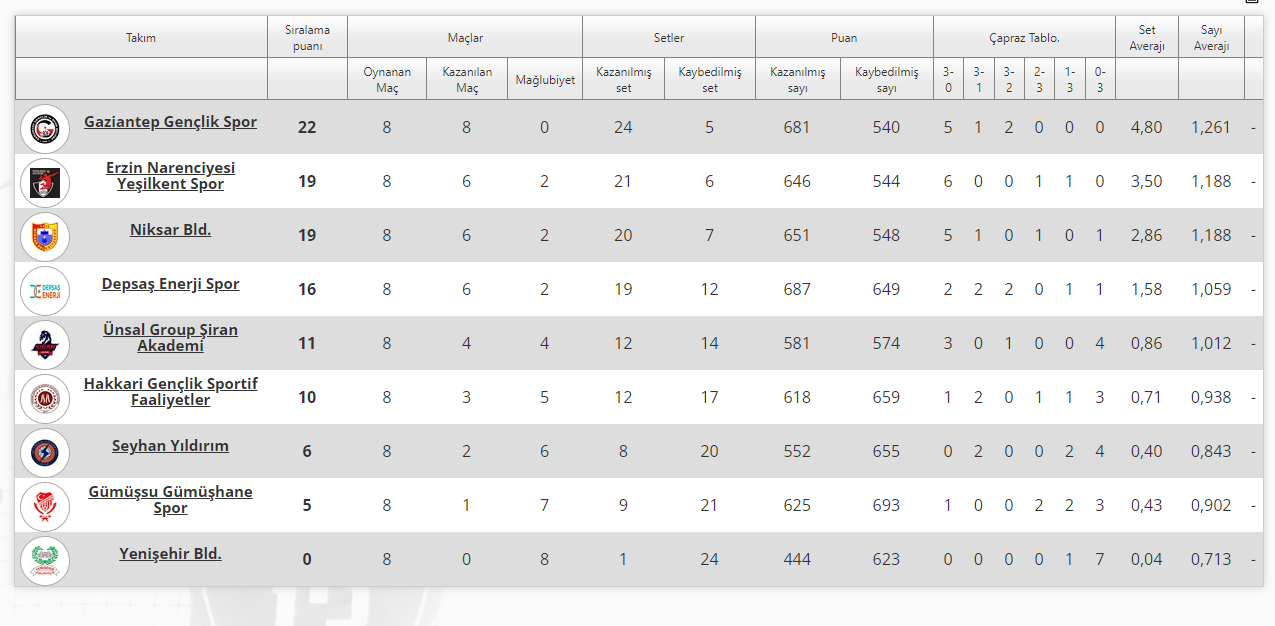This screenshot has width=1275, height=626.
Task: Click the Set Averajı column header
Action: tap(1146, 38)
